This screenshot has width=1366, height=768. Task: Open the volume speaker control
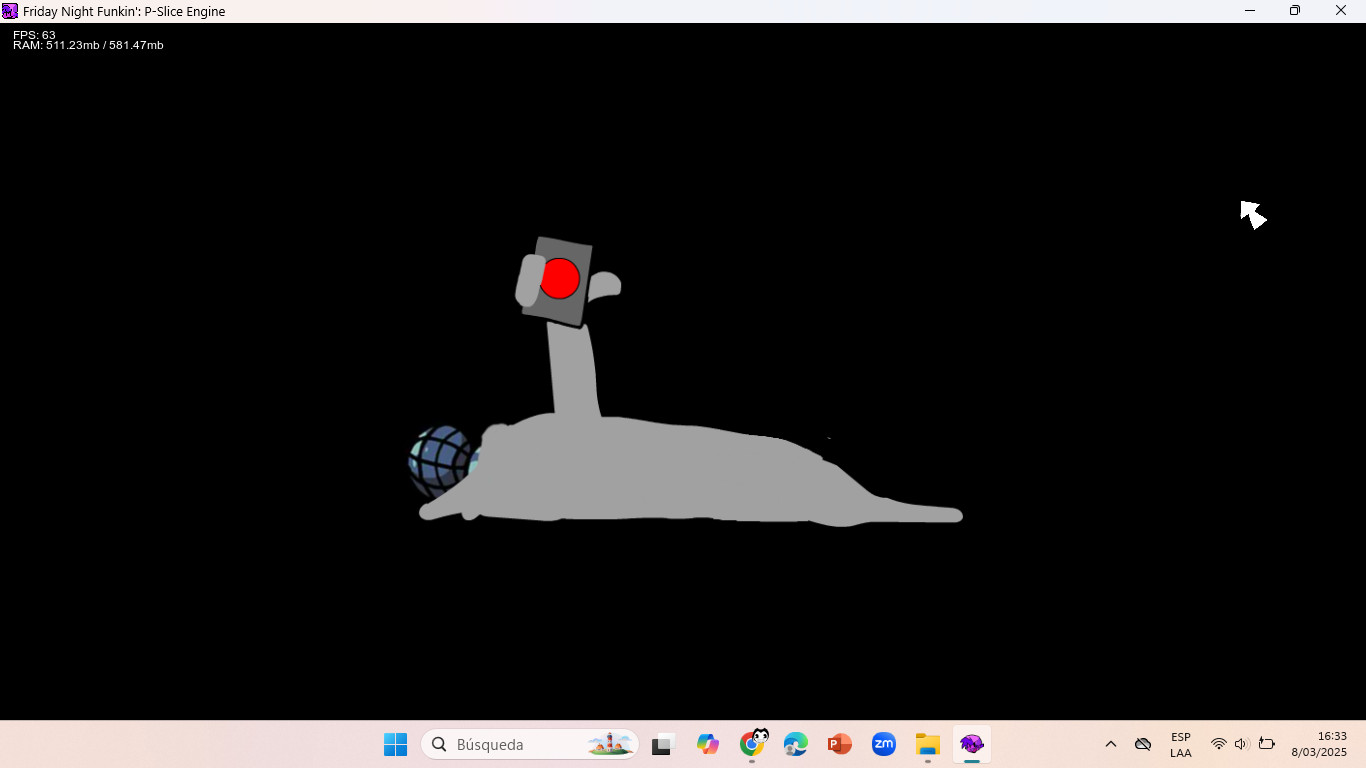click(1242, 745)
